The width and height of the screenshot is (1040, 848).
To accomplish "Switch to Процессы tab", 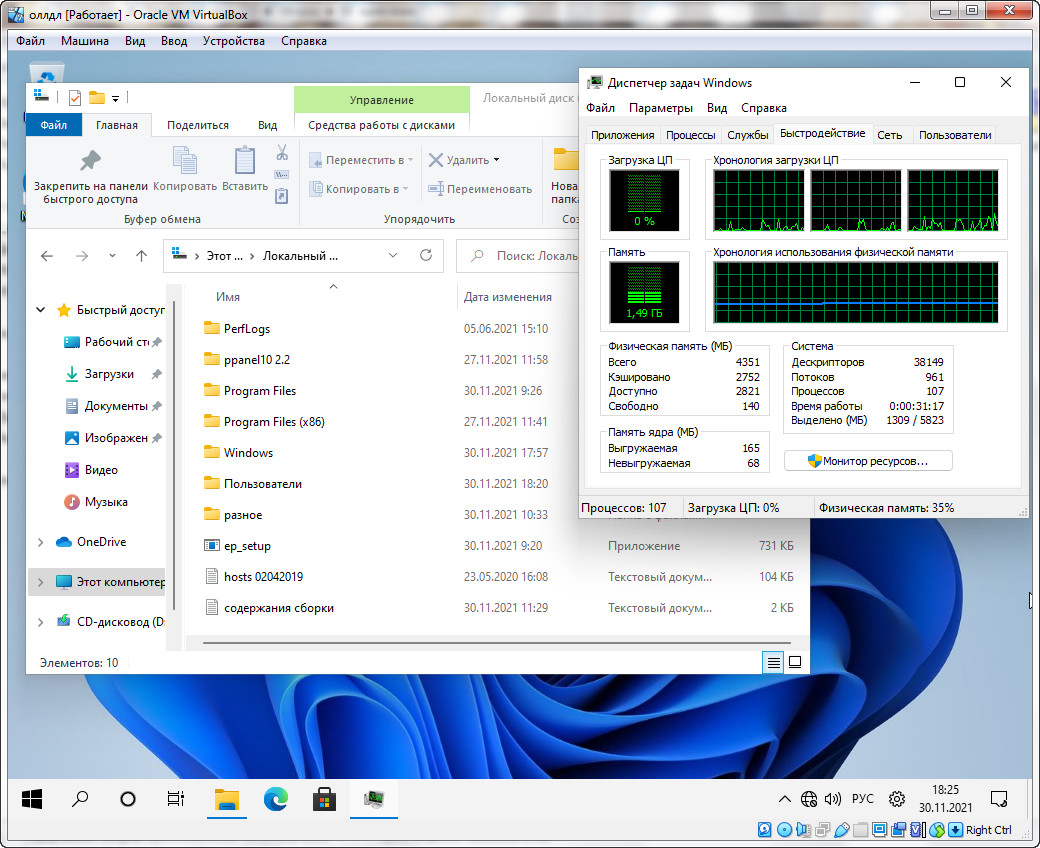I will (x=690, y=135).
